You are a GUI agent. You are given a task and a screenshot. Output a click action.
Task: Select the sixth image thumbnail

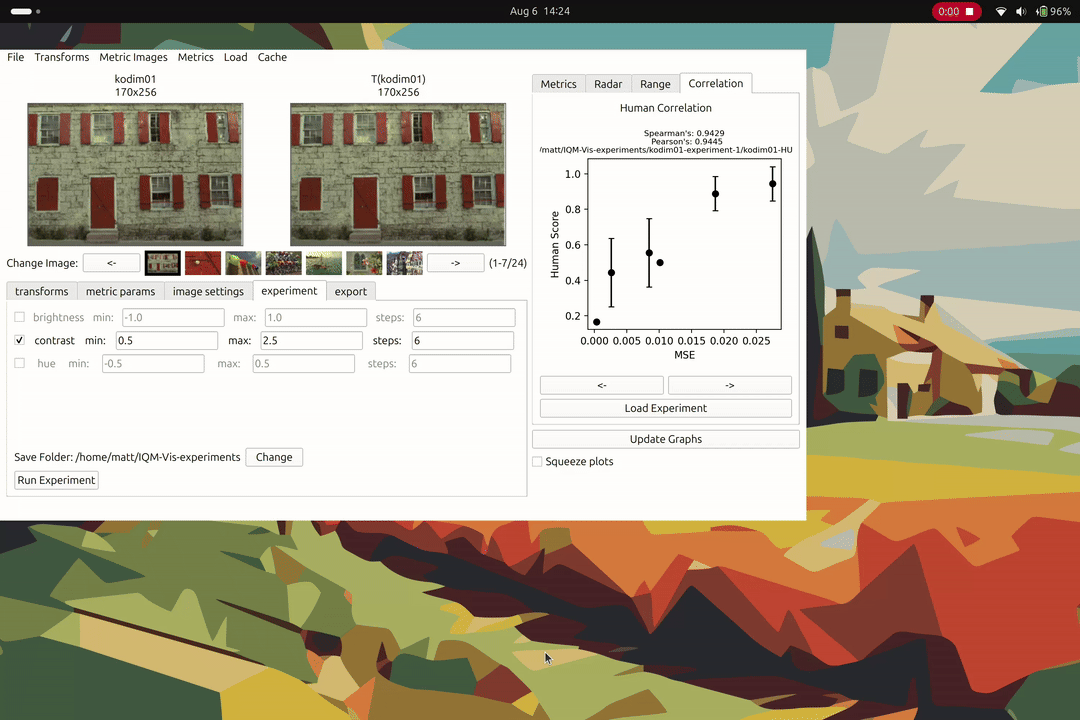pos(364,263)
